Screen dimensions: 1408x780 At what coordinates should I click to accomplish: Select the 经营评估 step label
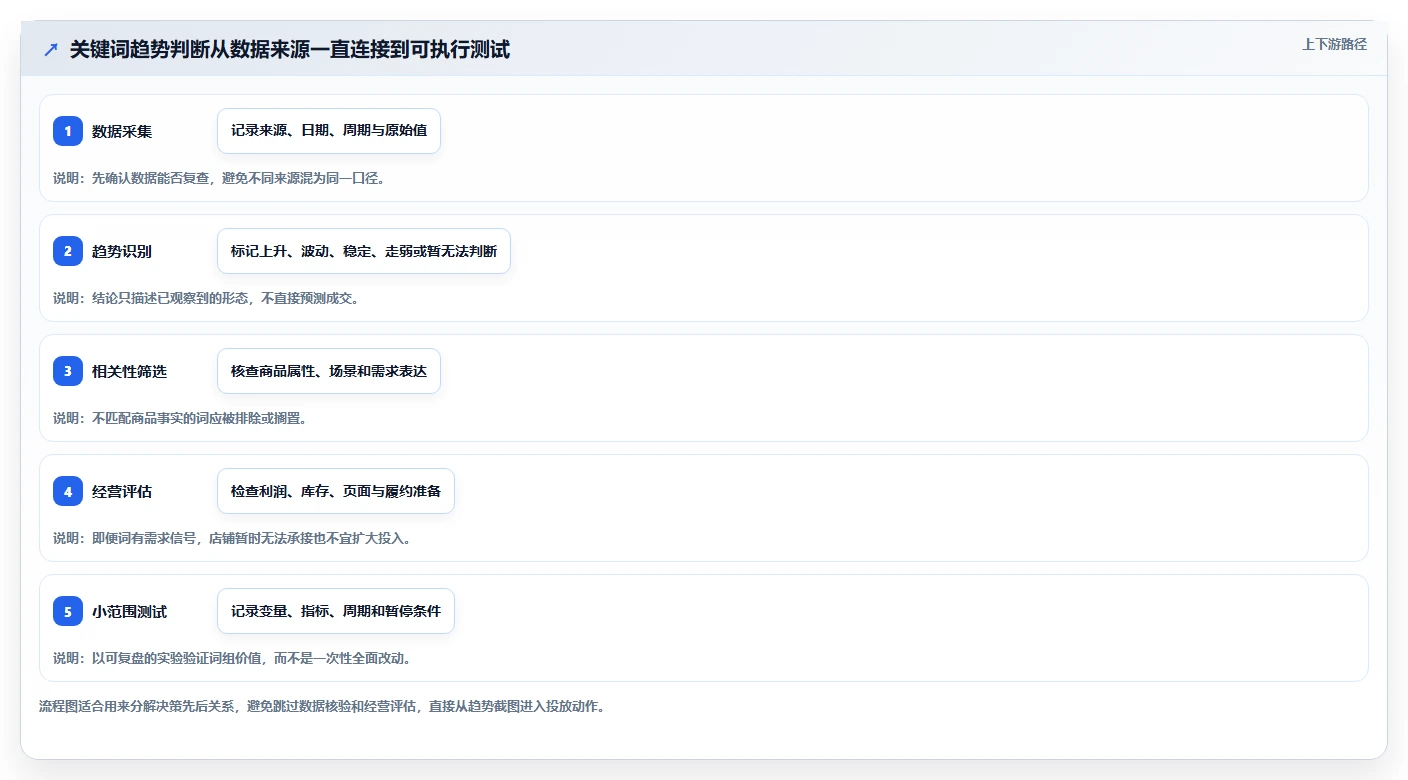[122, 491]
